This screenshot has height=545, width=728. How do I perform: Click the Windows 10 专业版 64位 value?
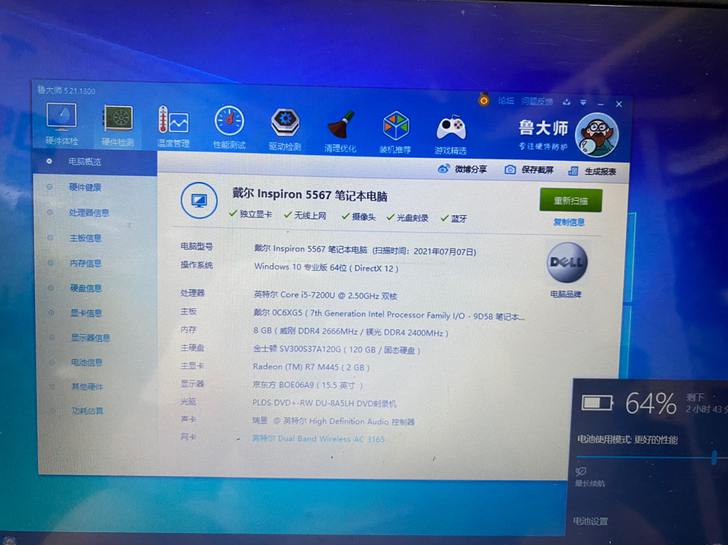point(326,267)
